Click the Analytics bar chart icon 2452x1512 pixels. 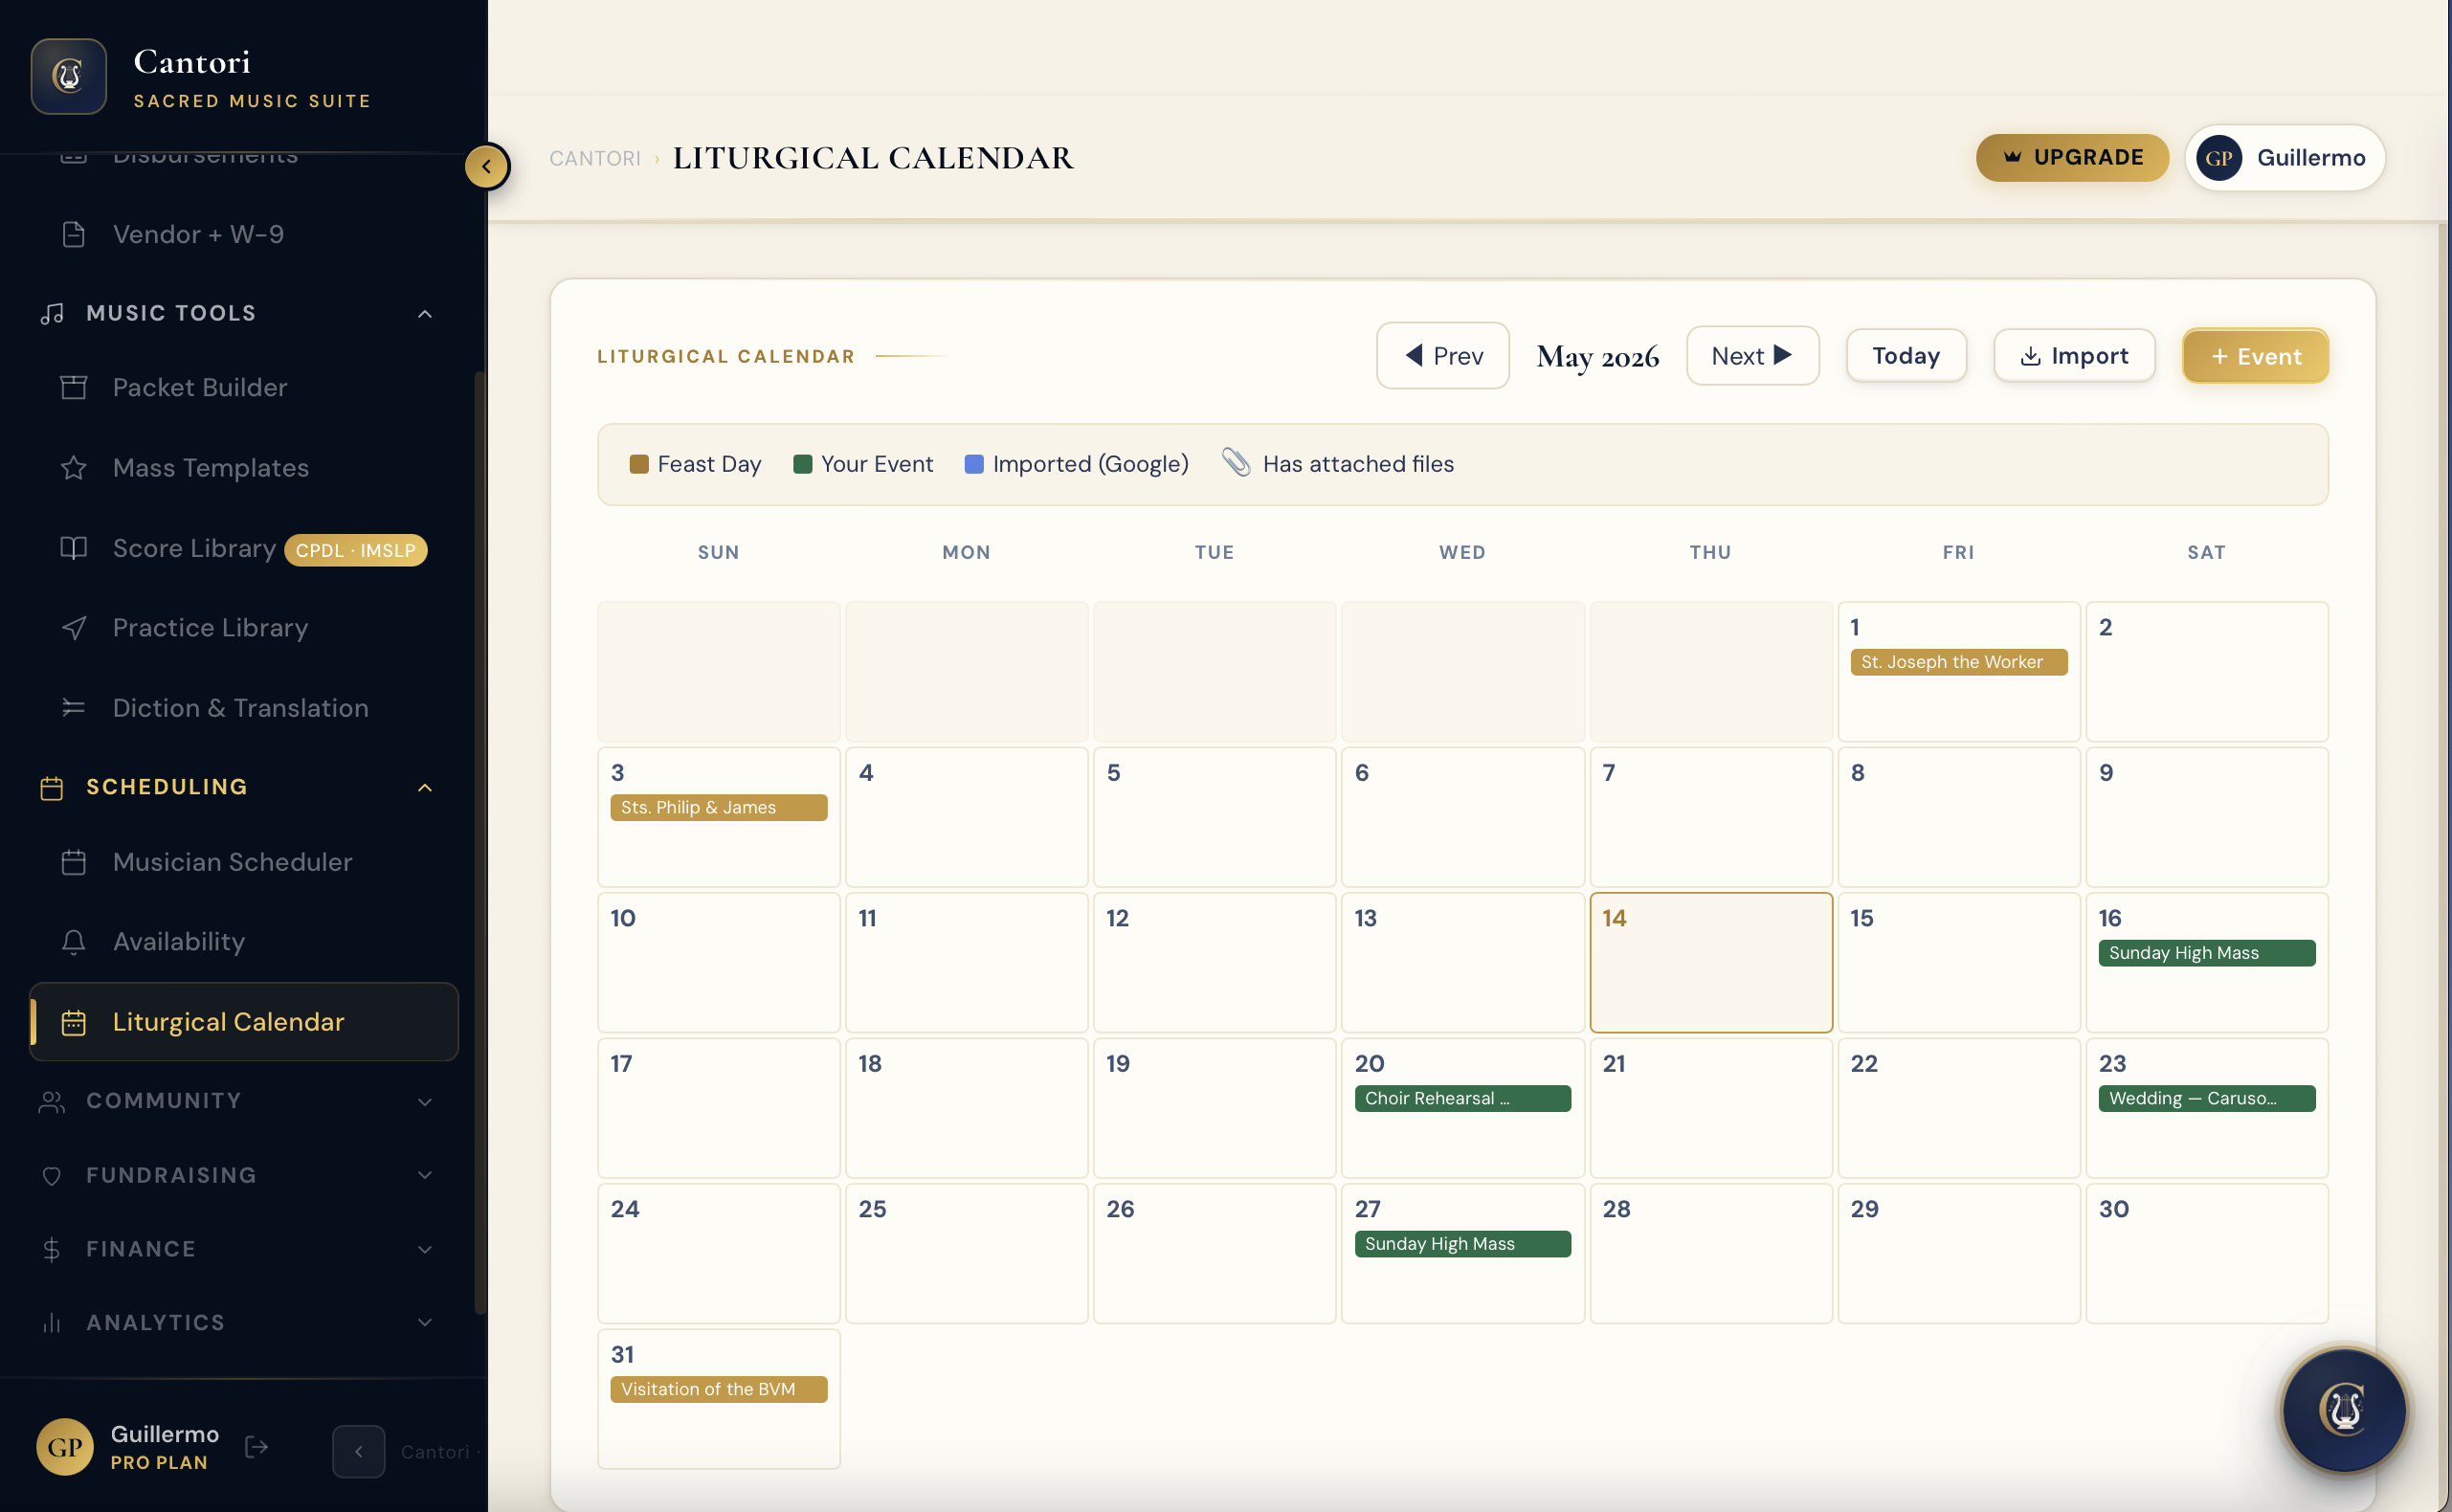click(x=52, y=1323)
